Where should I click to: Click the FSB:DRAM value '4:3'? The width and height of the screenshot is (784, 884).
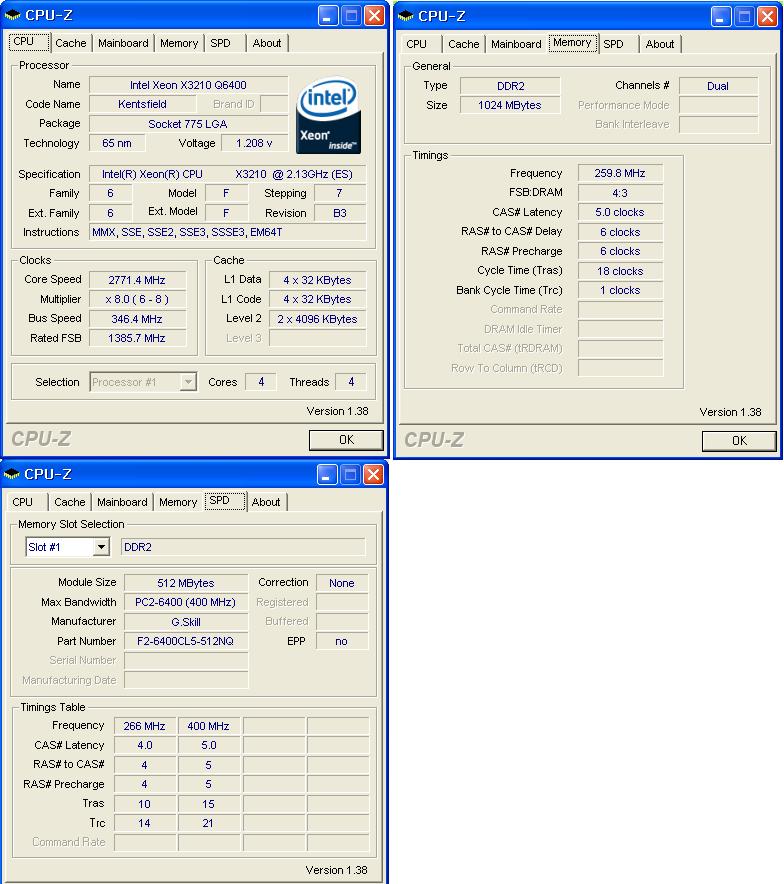(x=620, y=193)
